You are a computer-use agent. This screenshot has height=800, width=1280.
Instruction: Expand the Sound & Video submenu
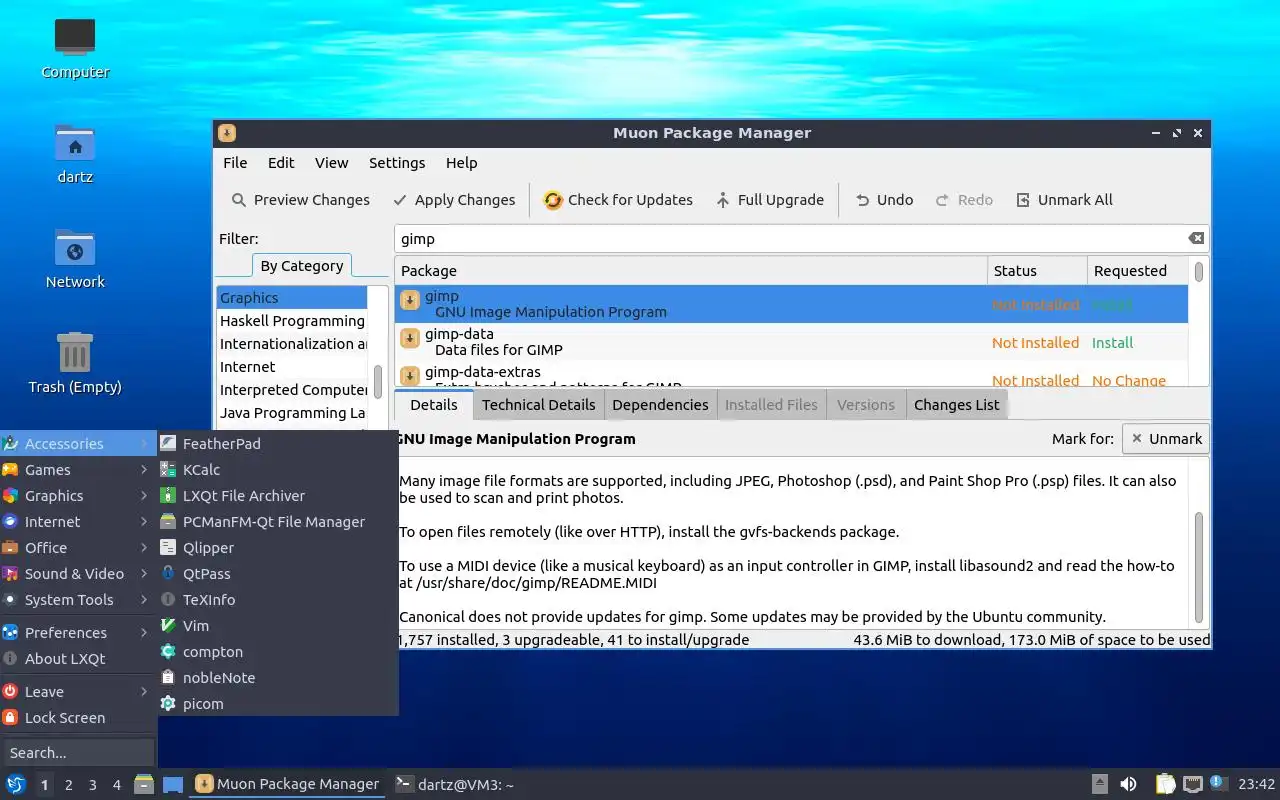78,574
